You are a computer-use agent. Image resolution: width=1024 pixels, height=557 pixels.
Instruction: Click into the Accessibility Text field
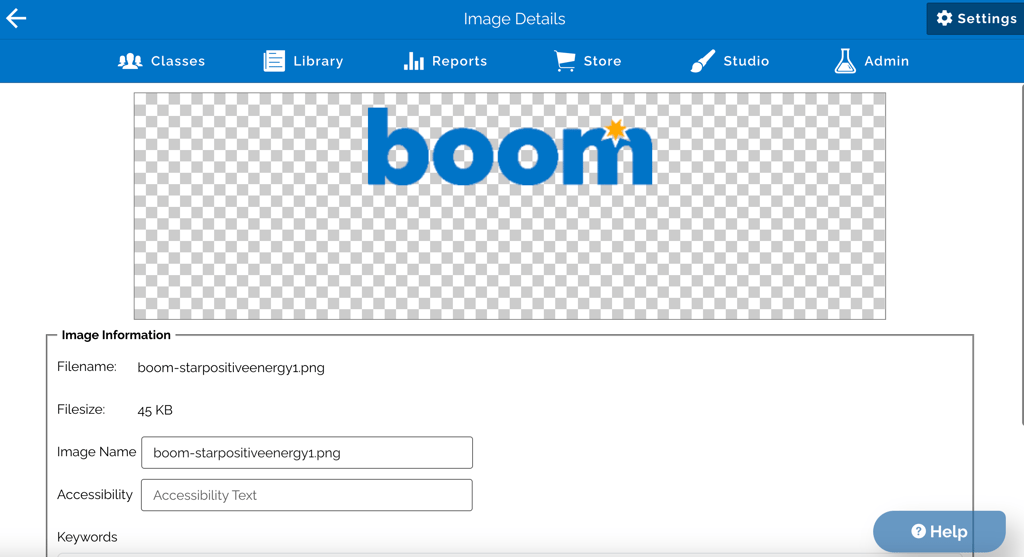pyautogui.click(x=307, y=495)
